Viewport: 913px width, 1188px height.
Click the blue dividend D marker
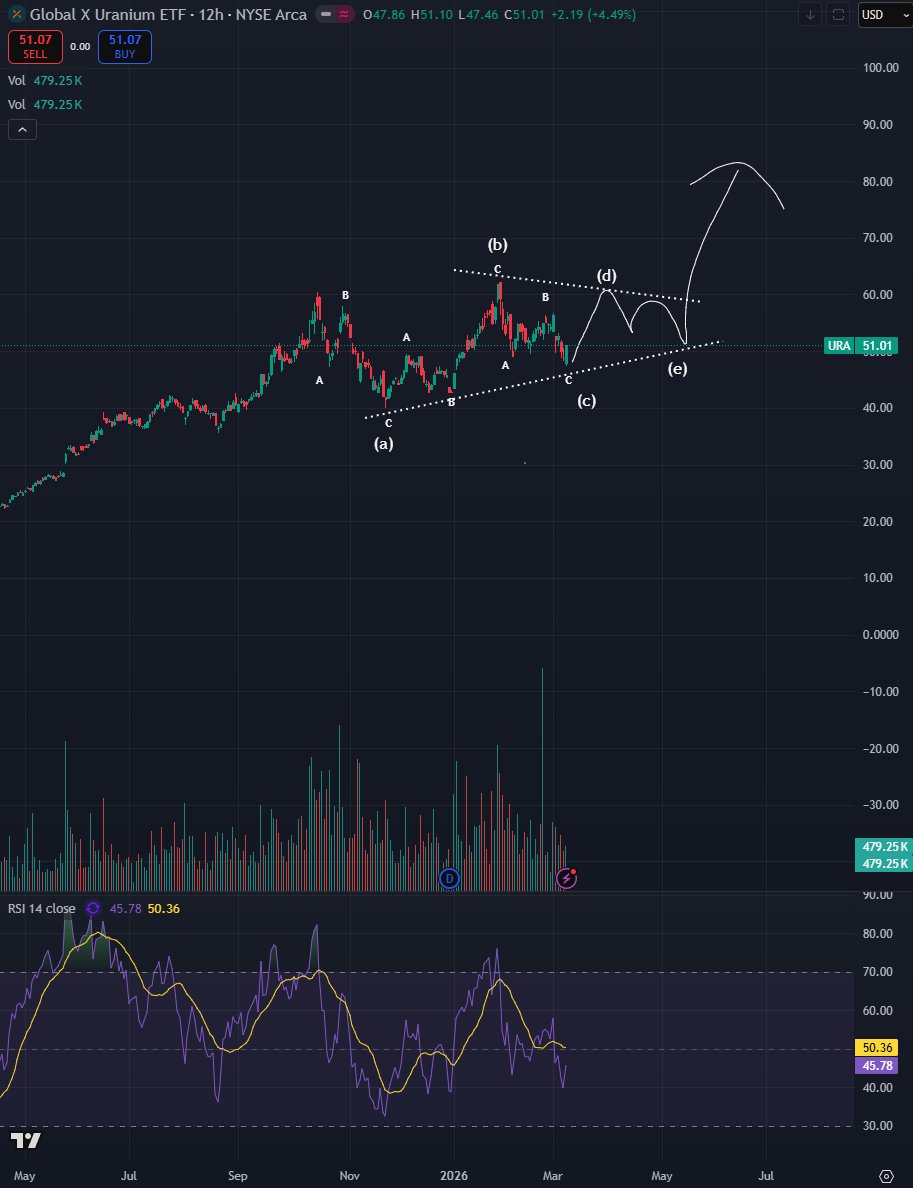coord(449,878)
